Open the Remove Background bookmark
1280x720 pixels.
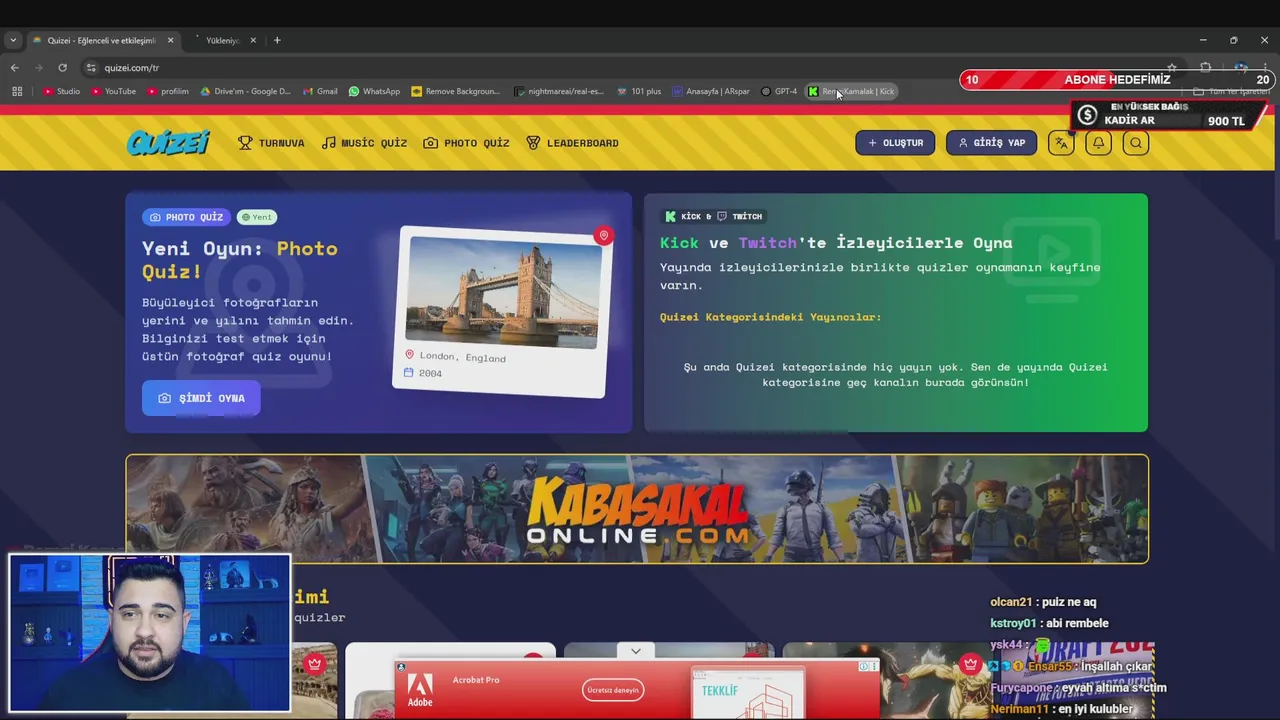455,91
